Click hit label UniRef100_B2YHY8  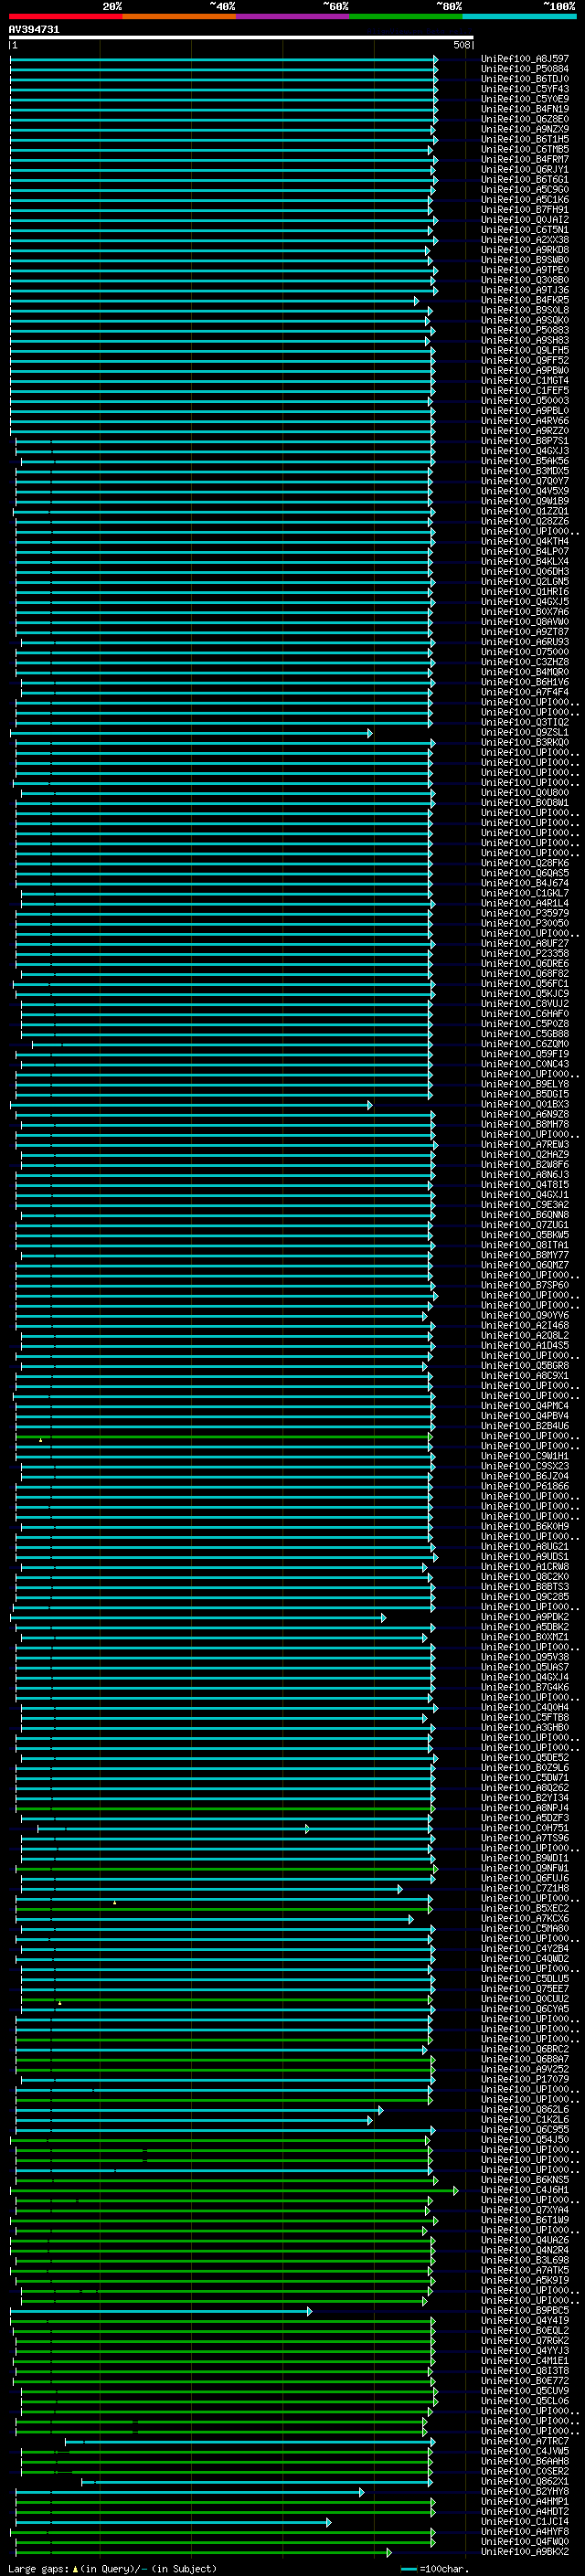tap(525, 2491)
